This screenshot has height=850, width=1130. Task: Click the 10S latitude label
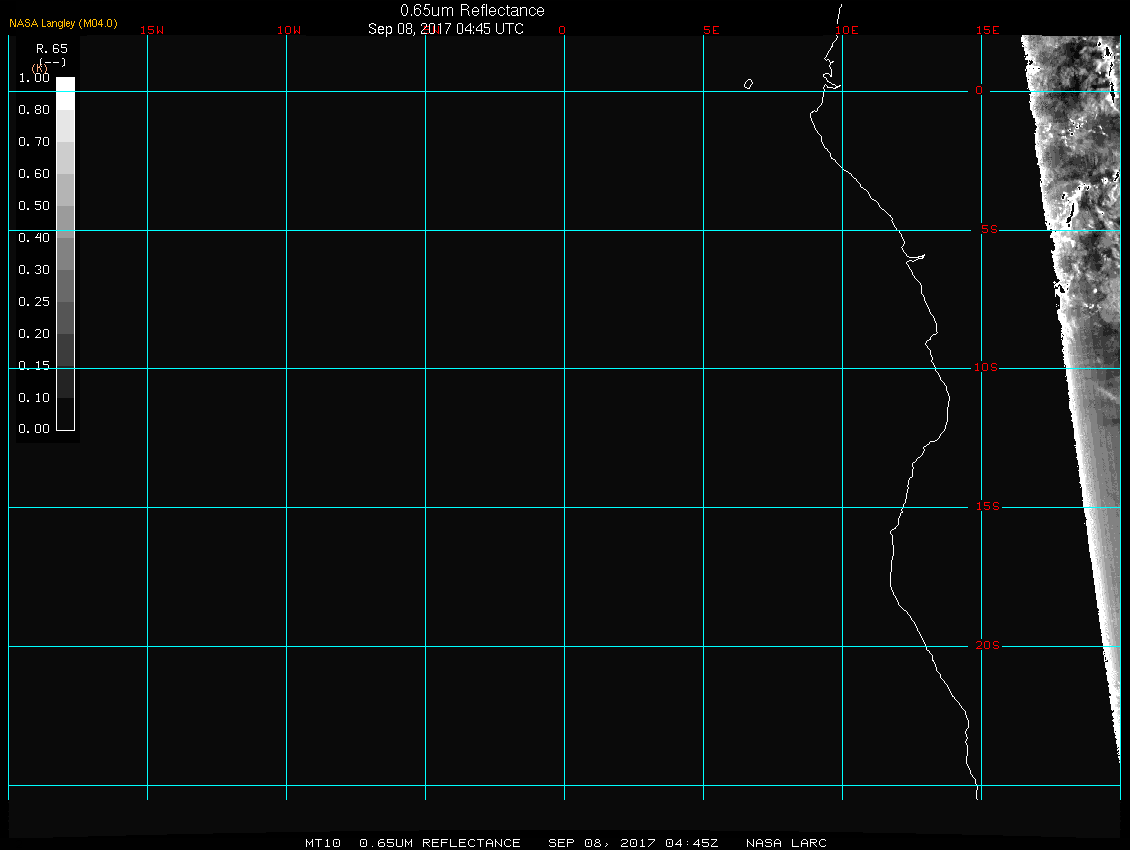pyautogui.click(x=986, y=368)
